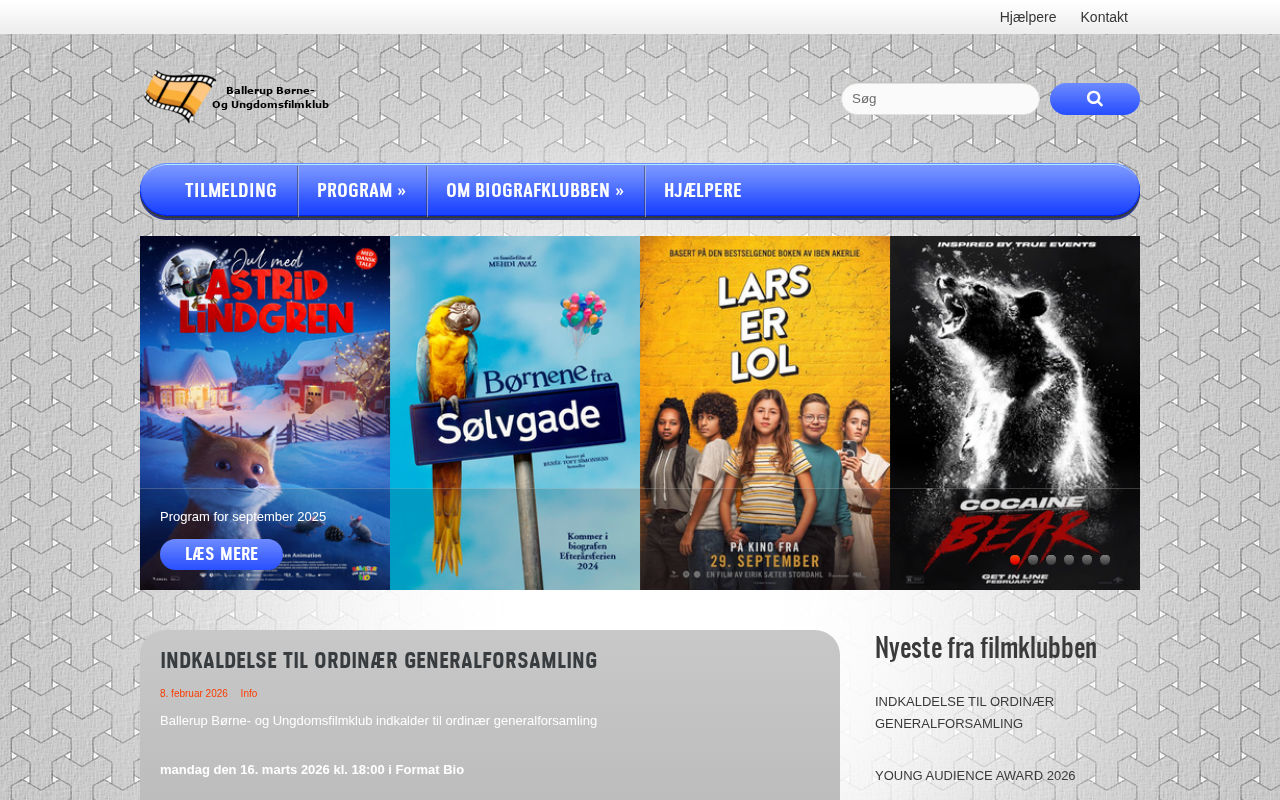
Task: Click the Jul med Astrid Lindgren poster
Action: 265,413
